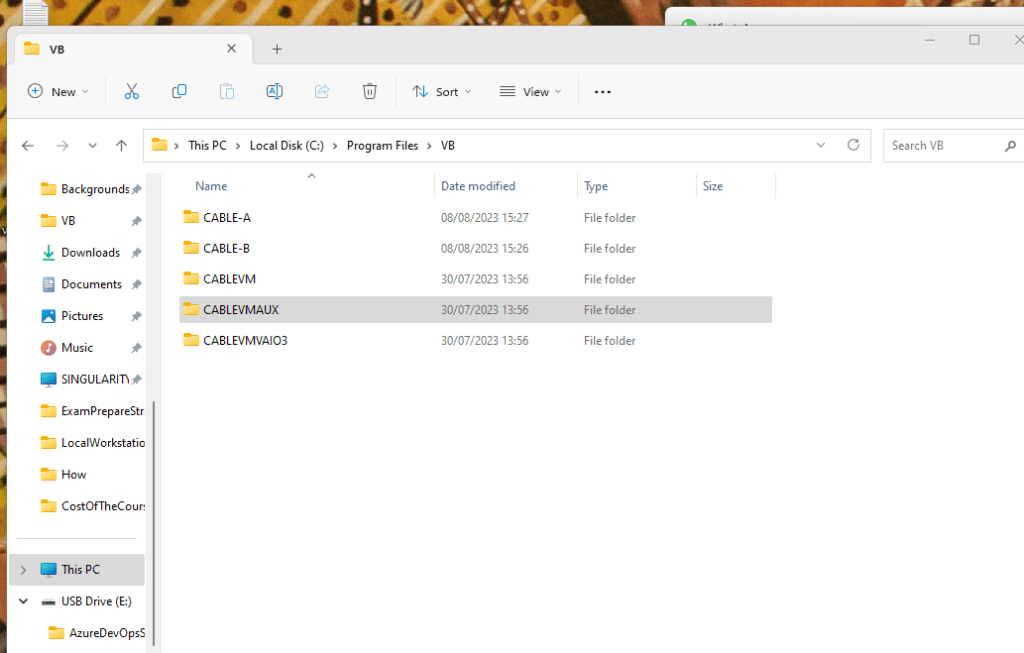Open Pictures in sidebar
Viewport: 1024px width, 653px height.
pyautogui.click(x=72, y=316)
